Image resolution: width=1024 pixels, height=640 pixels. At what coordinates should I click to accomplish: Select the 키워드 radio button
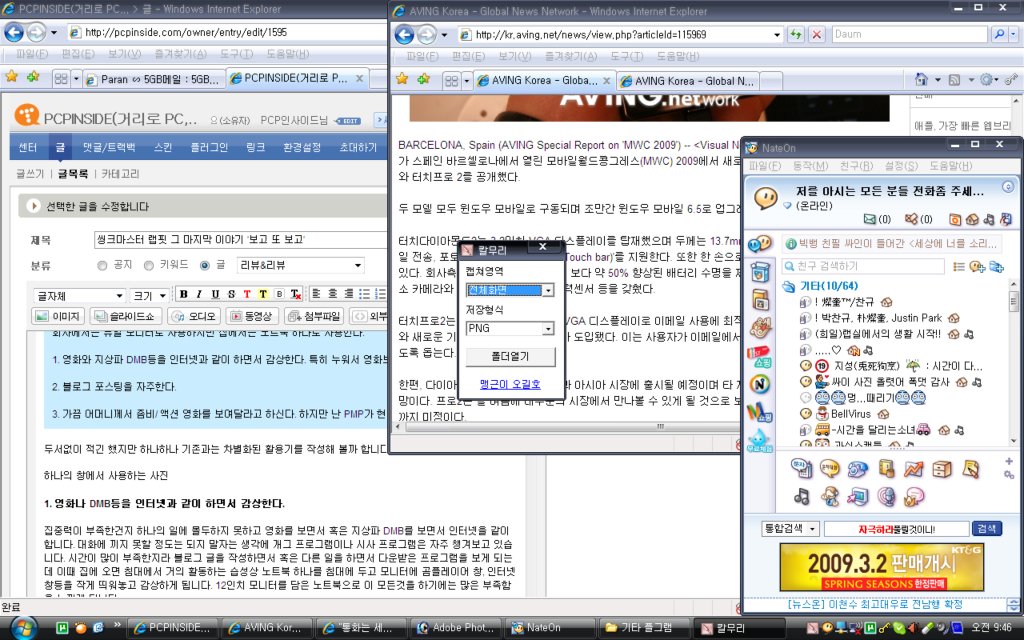tap(149, 266)
